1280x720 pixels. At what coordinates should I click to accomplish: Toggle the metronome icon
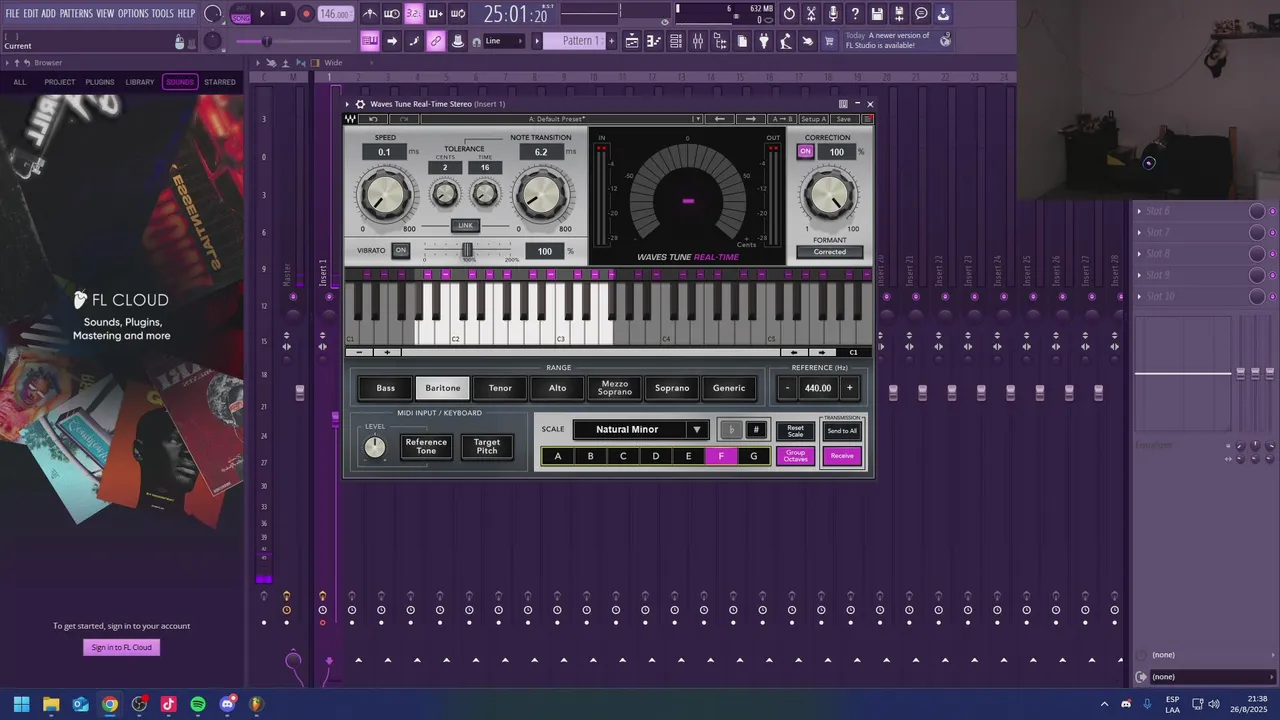tap(369, 14)
